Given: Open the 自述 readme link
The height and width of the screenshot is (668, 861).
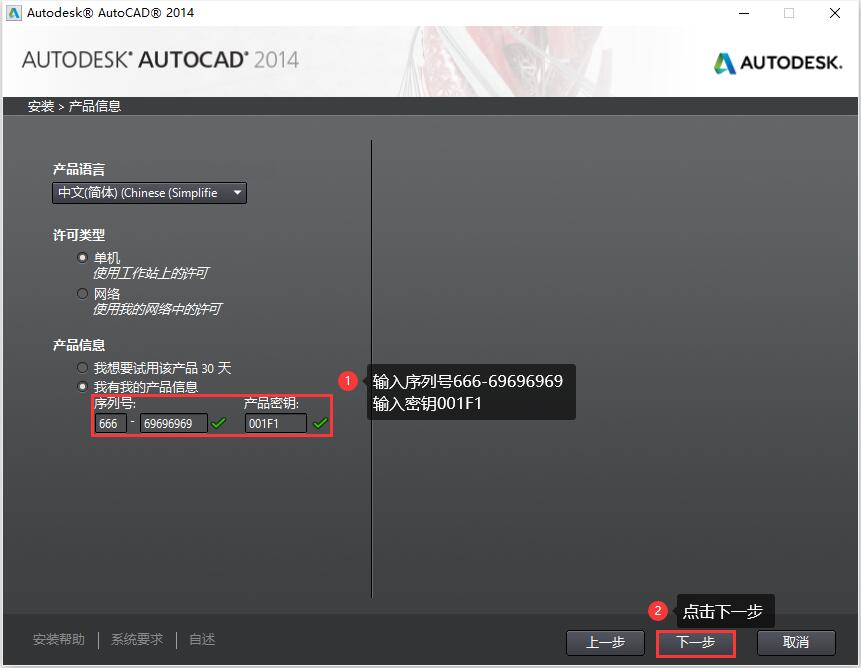Looking at the screenshot, I should click(202, 640).
